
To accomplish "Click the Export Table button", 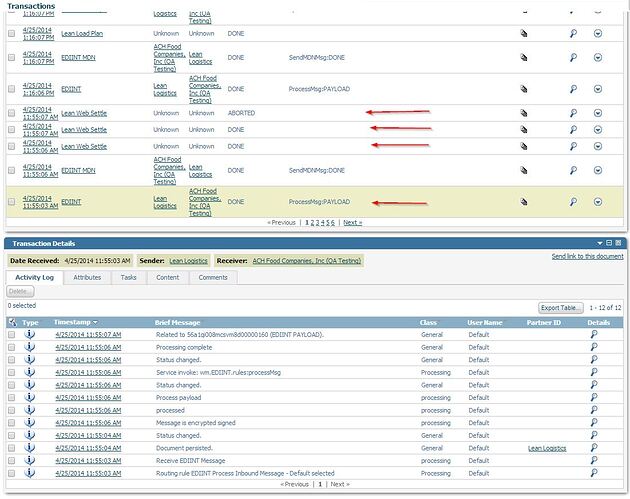I will (560, 308).
